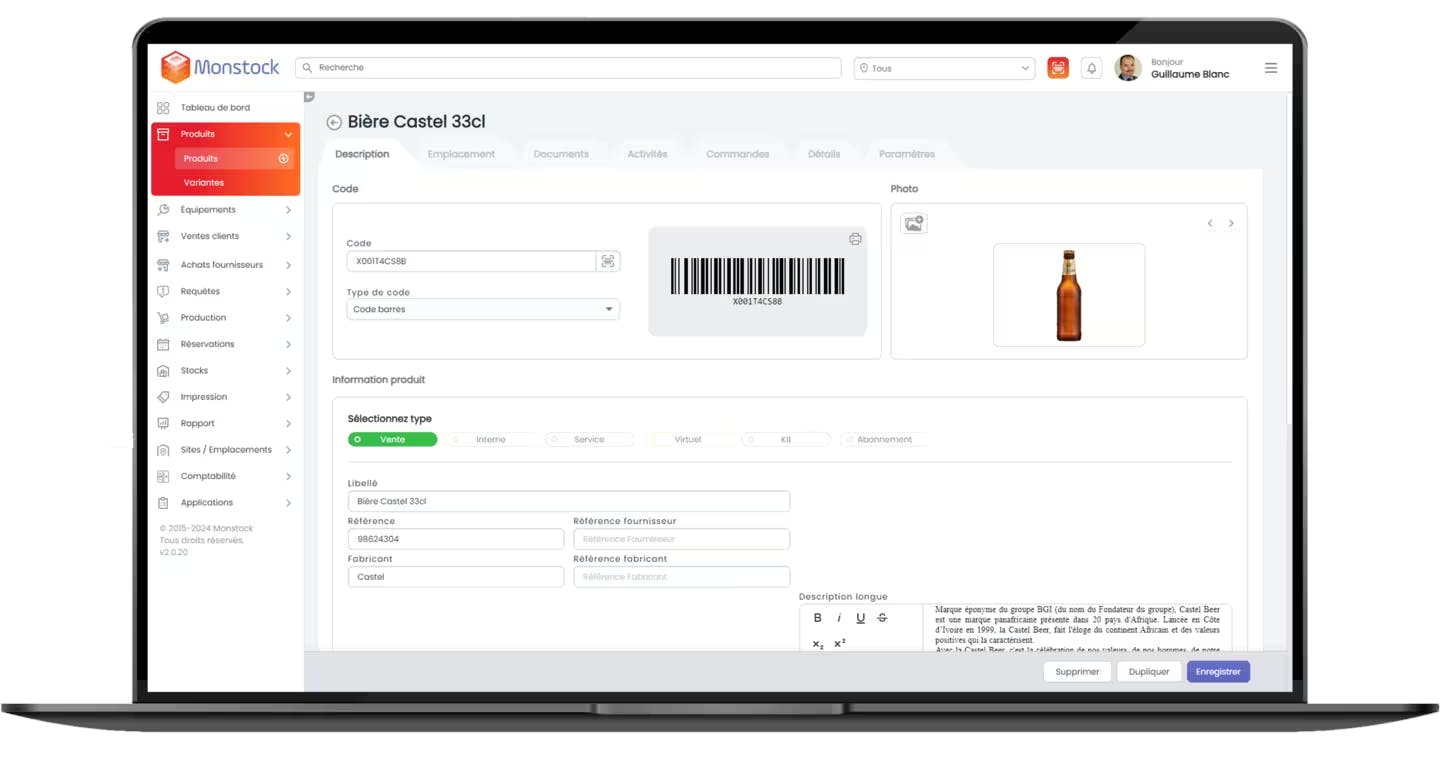The image size is (1440, 758).
Task: Show previous photo arrow
Action: click(x=1210, y=223)
